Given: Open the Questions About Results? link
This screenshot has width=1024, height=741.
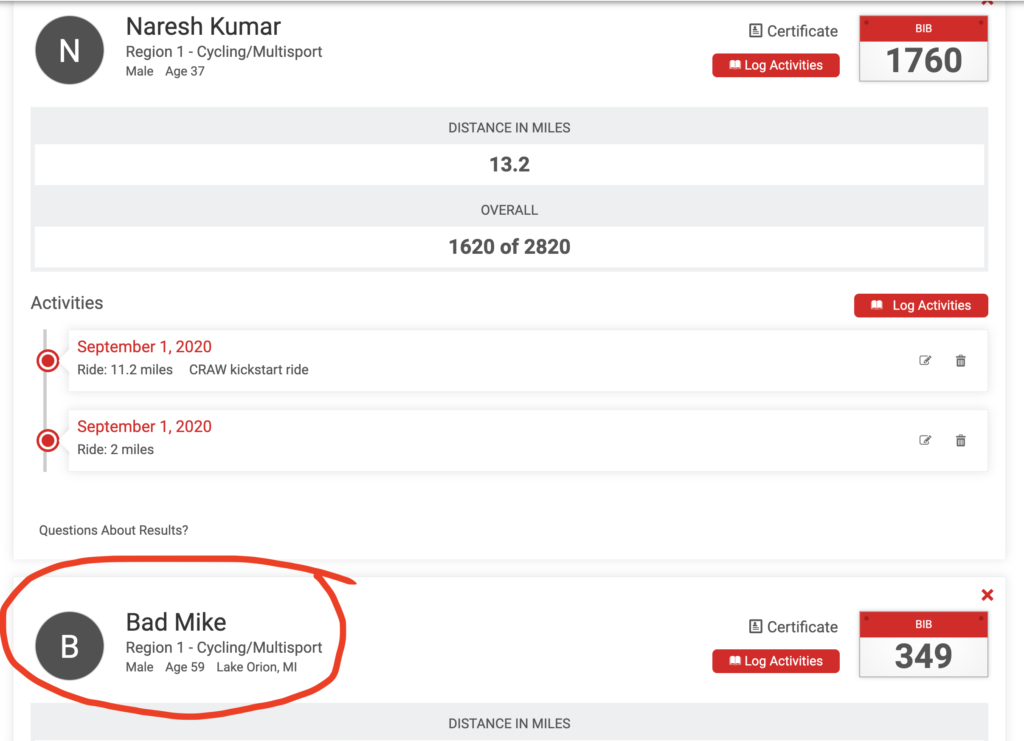Looking at the screenshot, I should click(x=114, y=530).
